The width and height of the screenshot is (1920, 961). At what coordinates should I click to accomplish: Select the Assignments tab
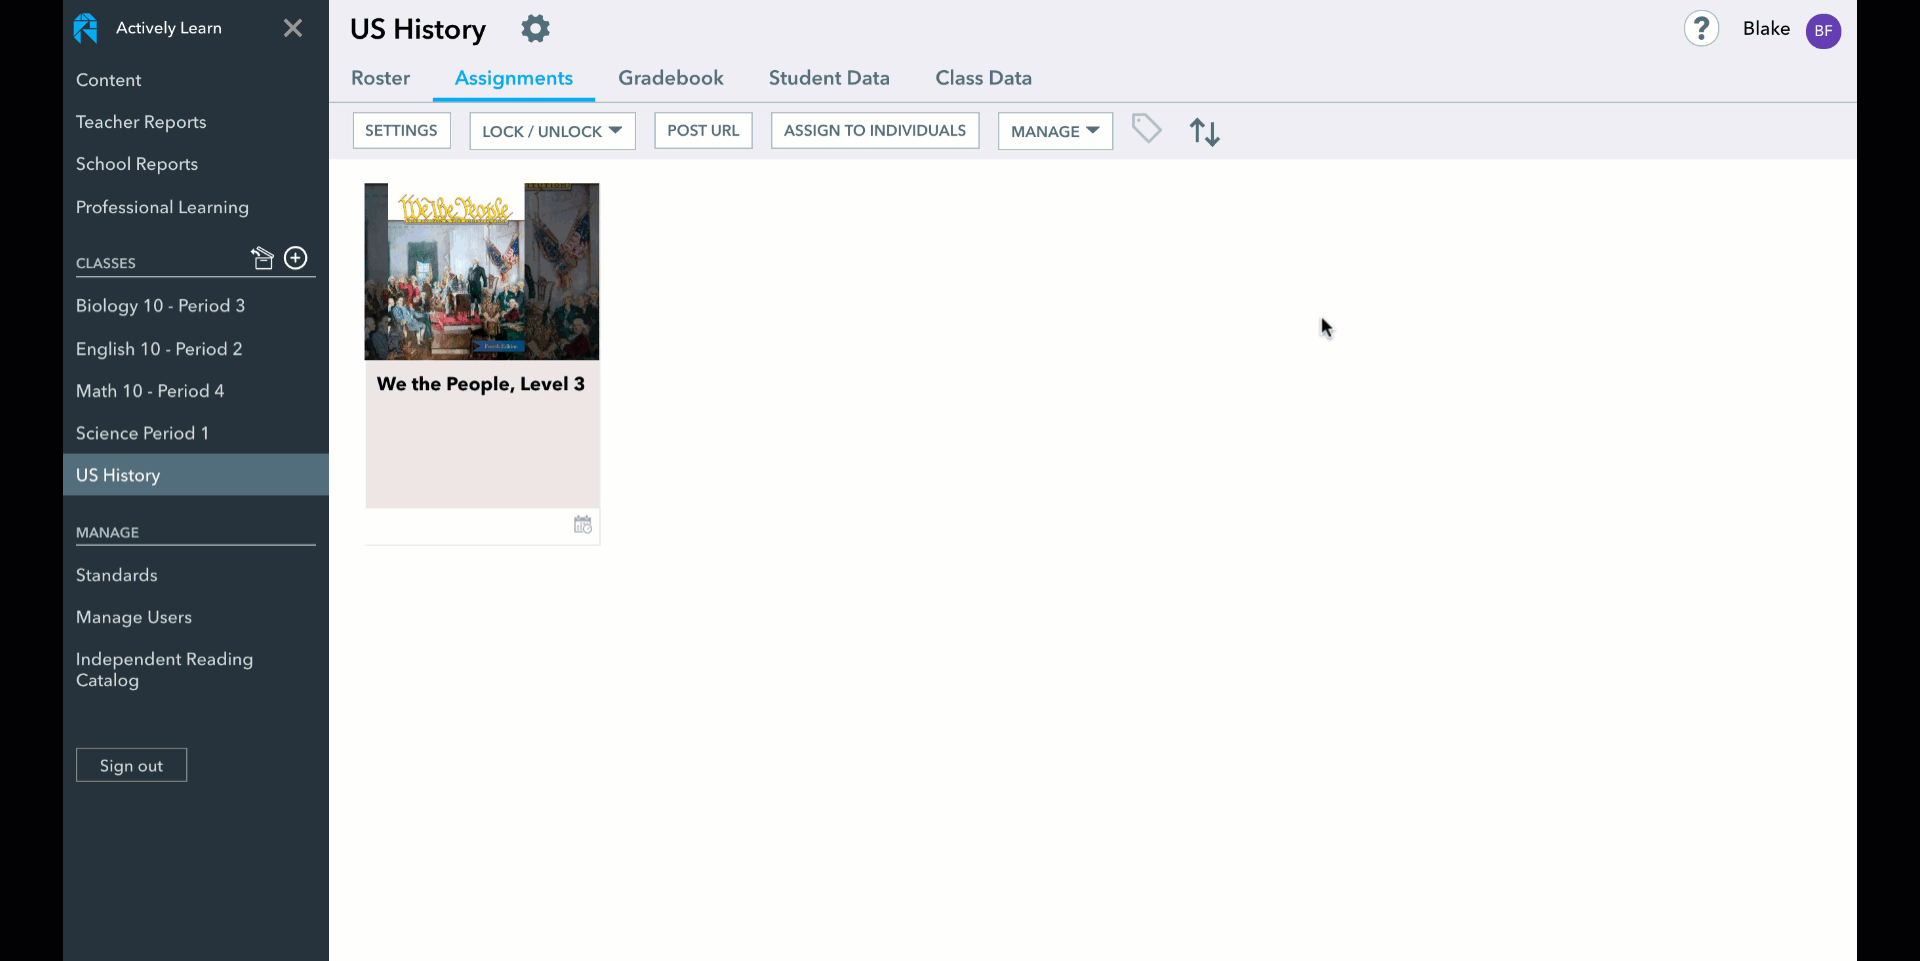(514, 78)
